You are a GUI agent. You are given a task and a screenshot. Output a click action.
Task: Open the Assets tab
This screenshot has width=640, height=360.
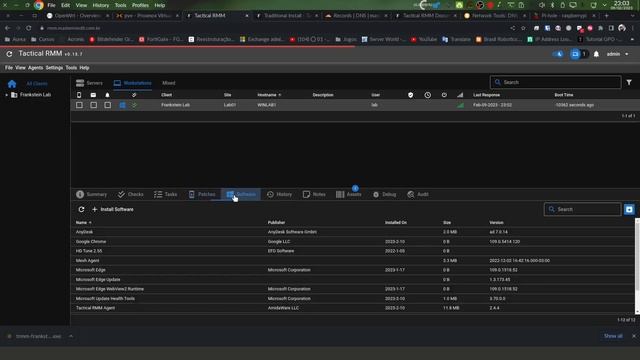coord(349,194)
